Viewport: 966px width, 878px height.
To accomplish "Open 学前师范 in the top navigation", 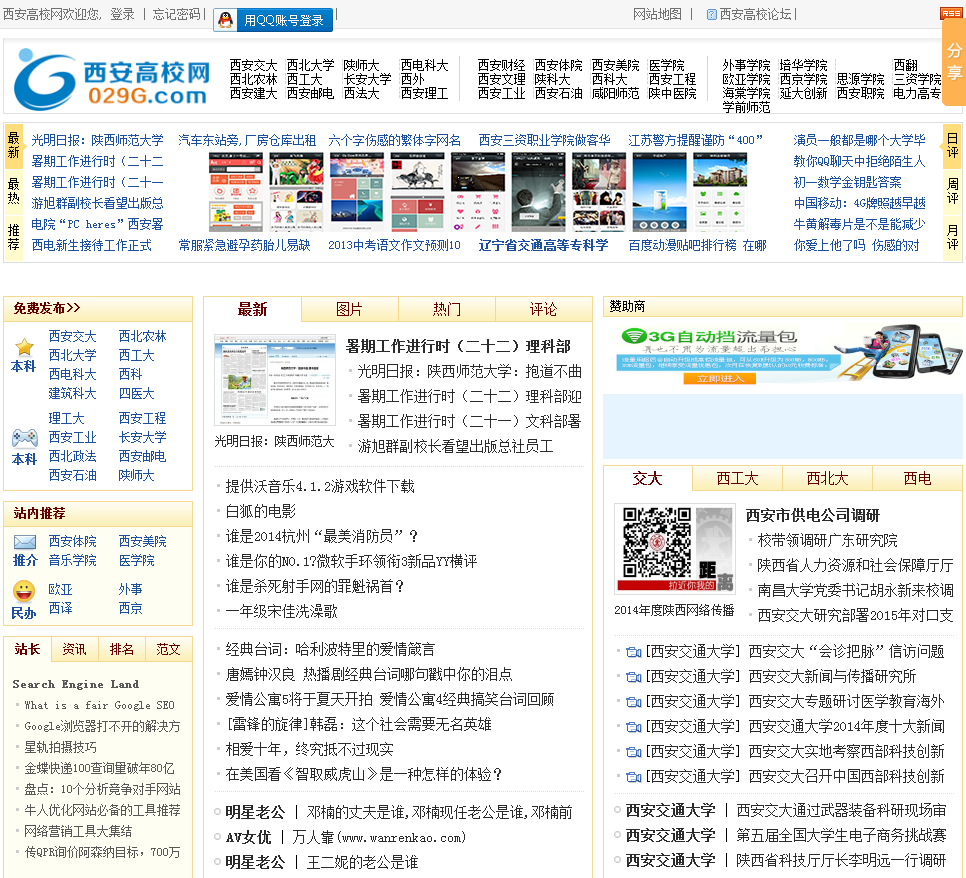I will pyautogui.click(x=746, y=107).
